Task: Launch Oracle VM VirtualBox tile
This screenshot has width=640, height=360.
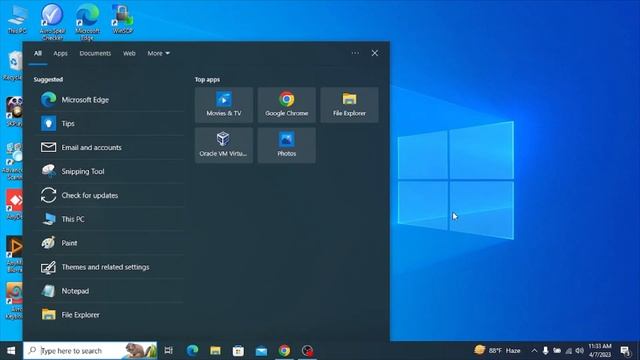Action: (x=224, y=145)
